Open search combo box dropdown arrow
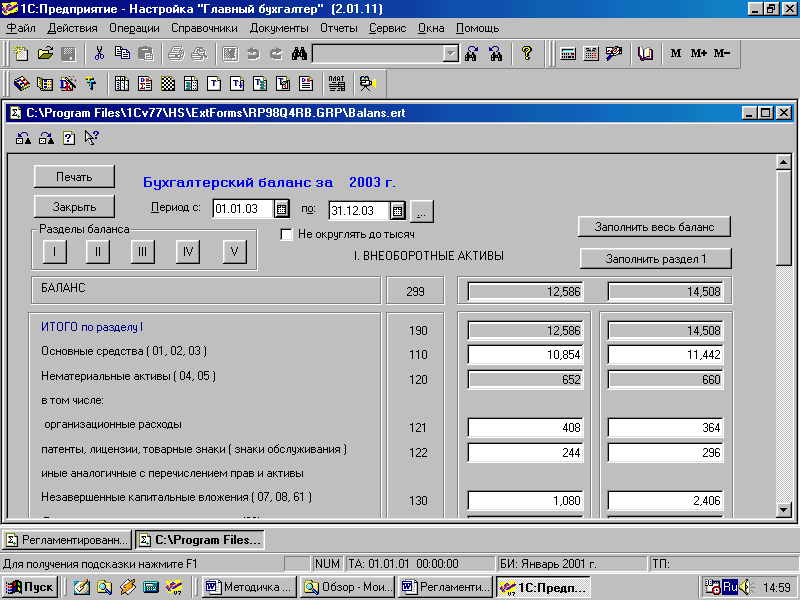Screen dimensions: 800x600 tap(451, 54)
